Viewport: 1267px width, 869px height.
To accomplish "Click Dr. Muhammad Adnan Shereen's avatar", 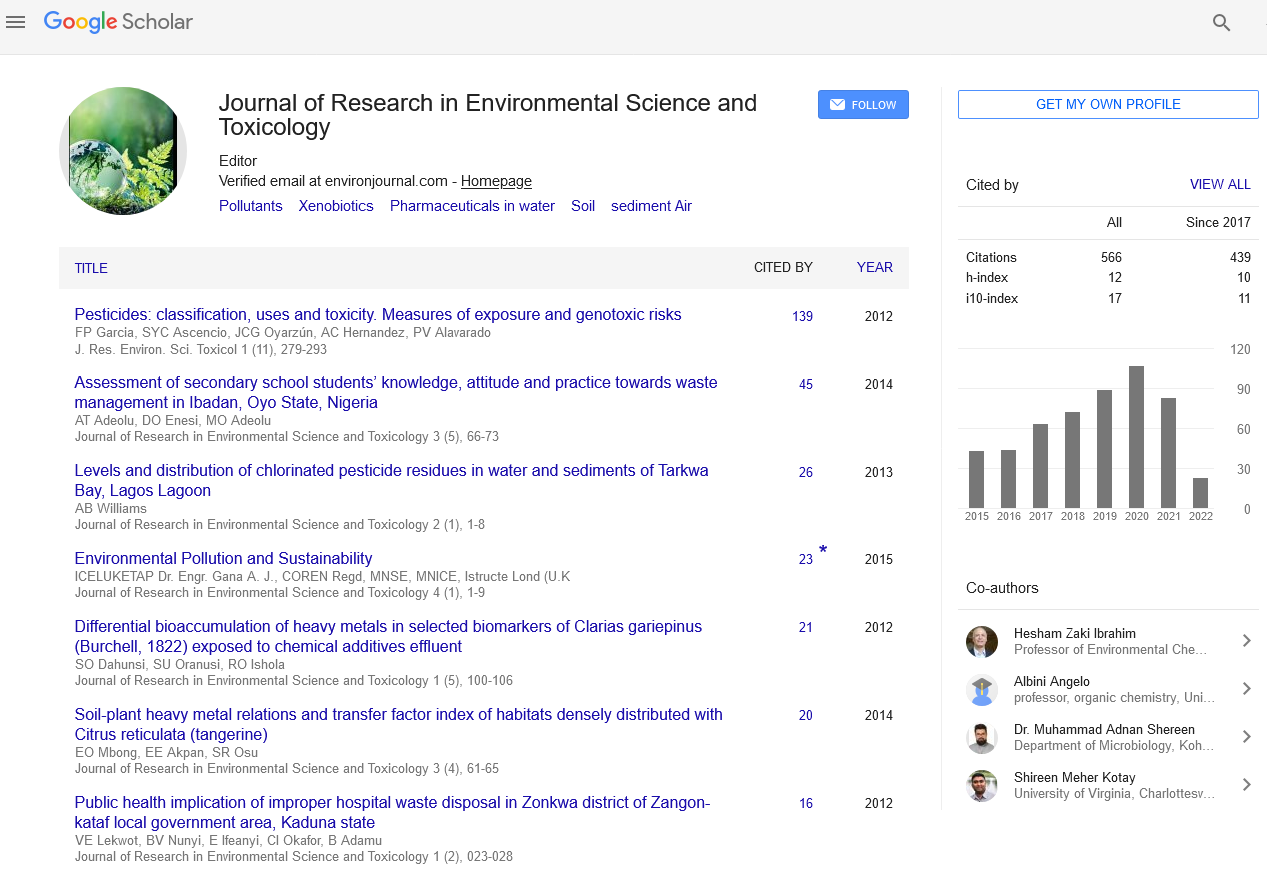I will 982,738.
